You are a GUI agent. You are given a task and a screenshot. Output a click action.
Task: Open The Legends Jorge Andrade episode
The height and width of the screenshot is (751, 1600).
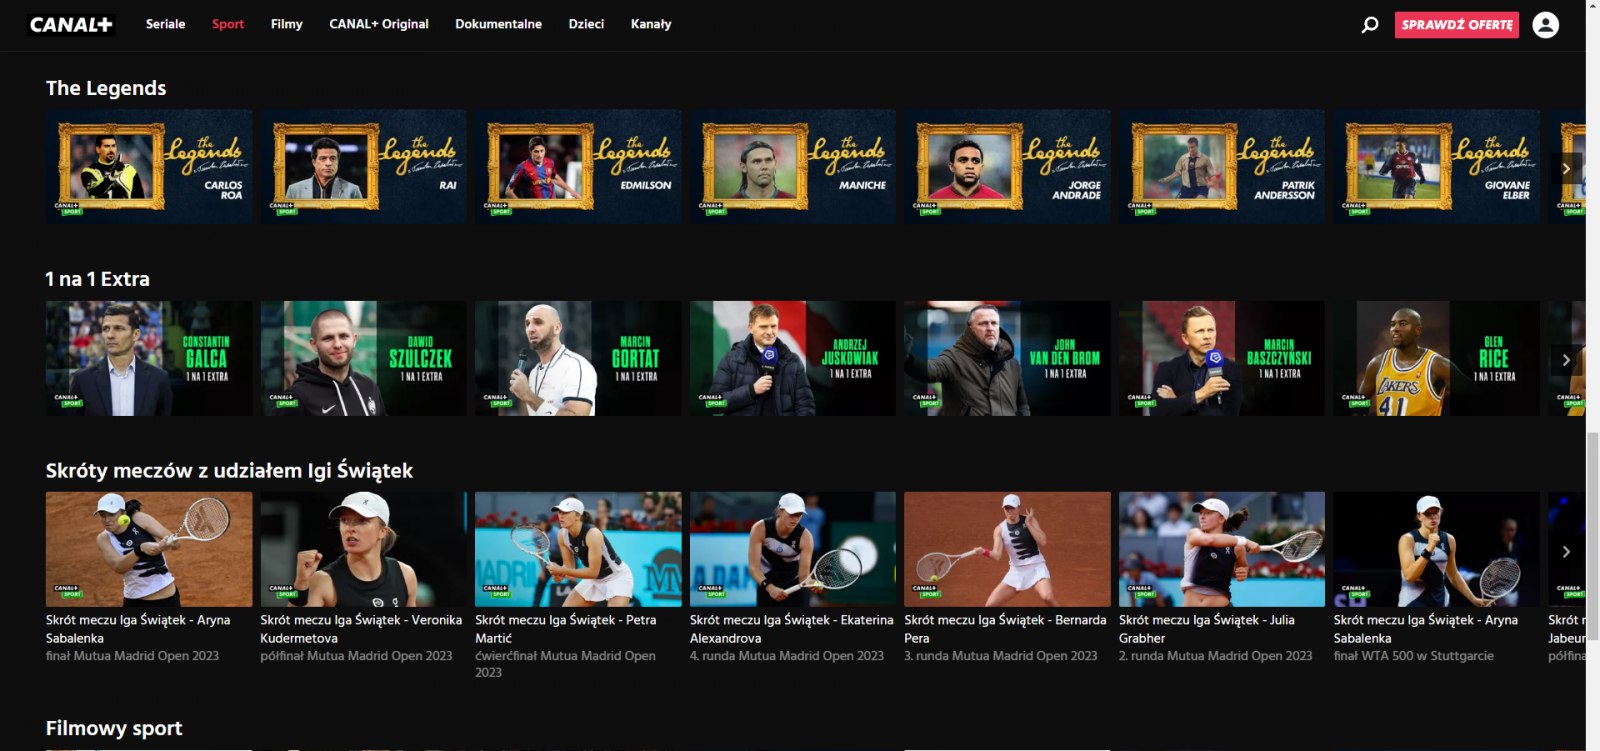point(1007,167)
